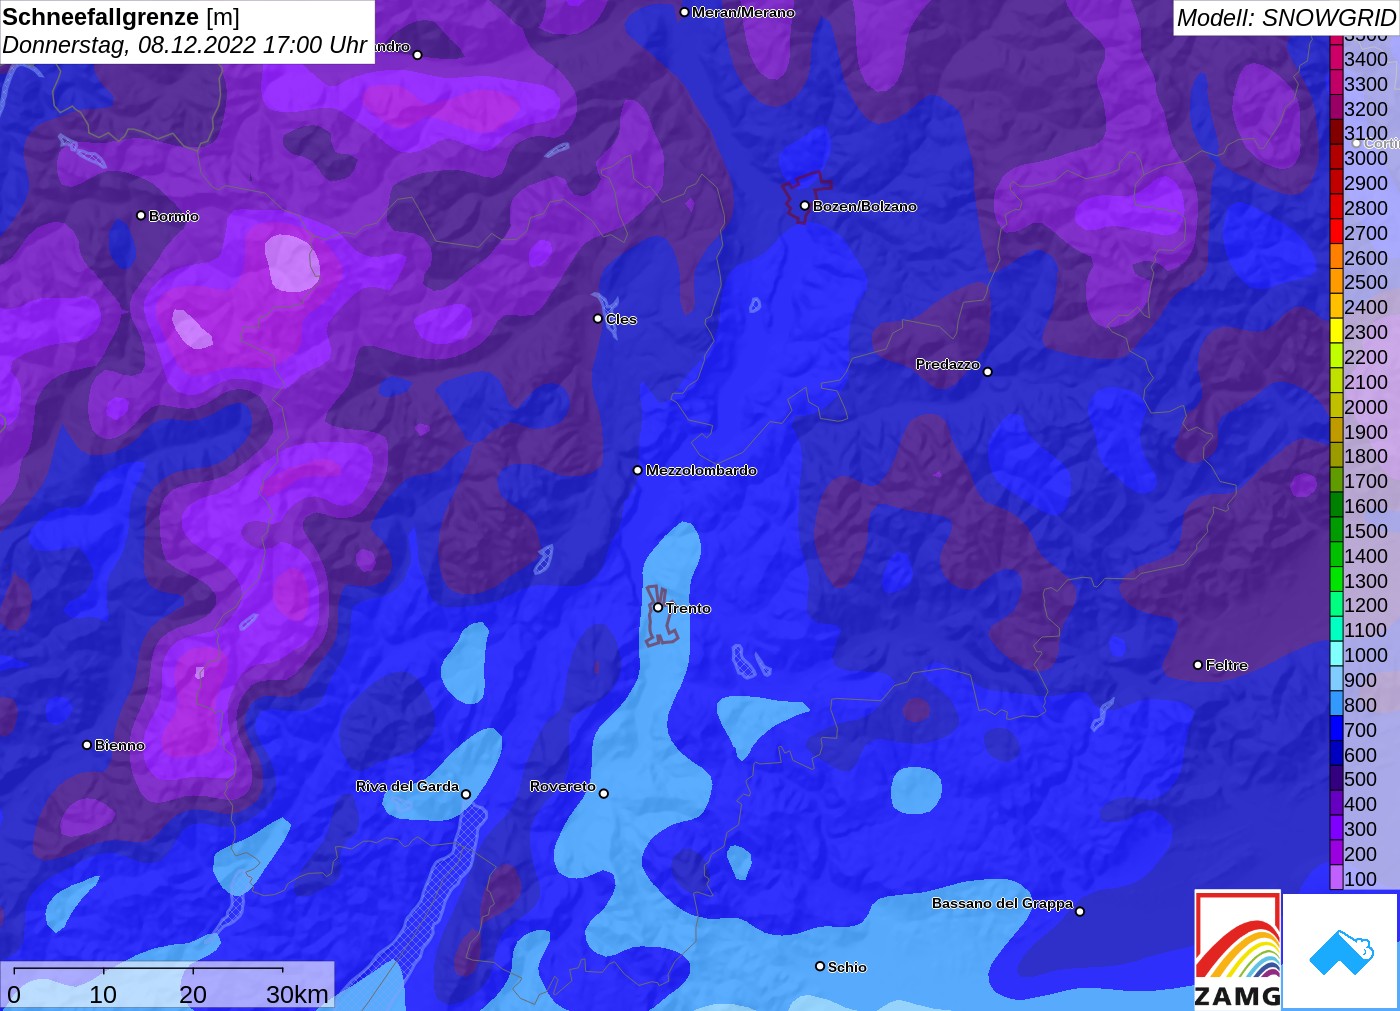Screen dimensions: 1400x1011
Task: Click the 2000 legend color swatch
Action: (x=1336, y=406)
